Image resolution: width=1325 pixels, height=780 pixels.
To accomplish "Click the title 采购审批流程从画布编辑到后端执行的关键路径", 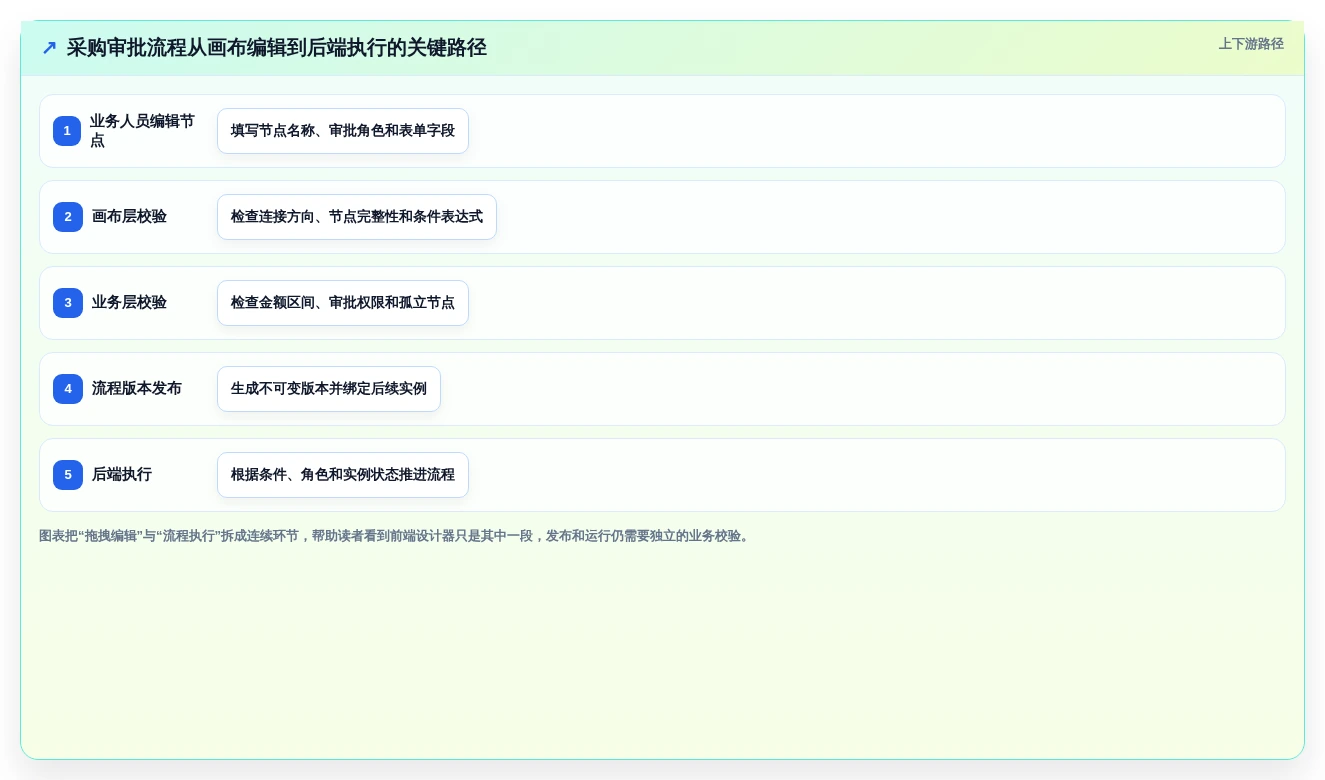I will pos(277,48).
